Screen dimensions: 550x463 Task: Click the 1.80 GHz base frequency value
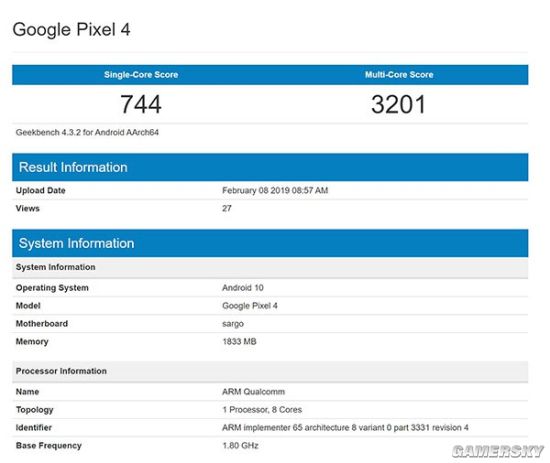coord(240,445)
